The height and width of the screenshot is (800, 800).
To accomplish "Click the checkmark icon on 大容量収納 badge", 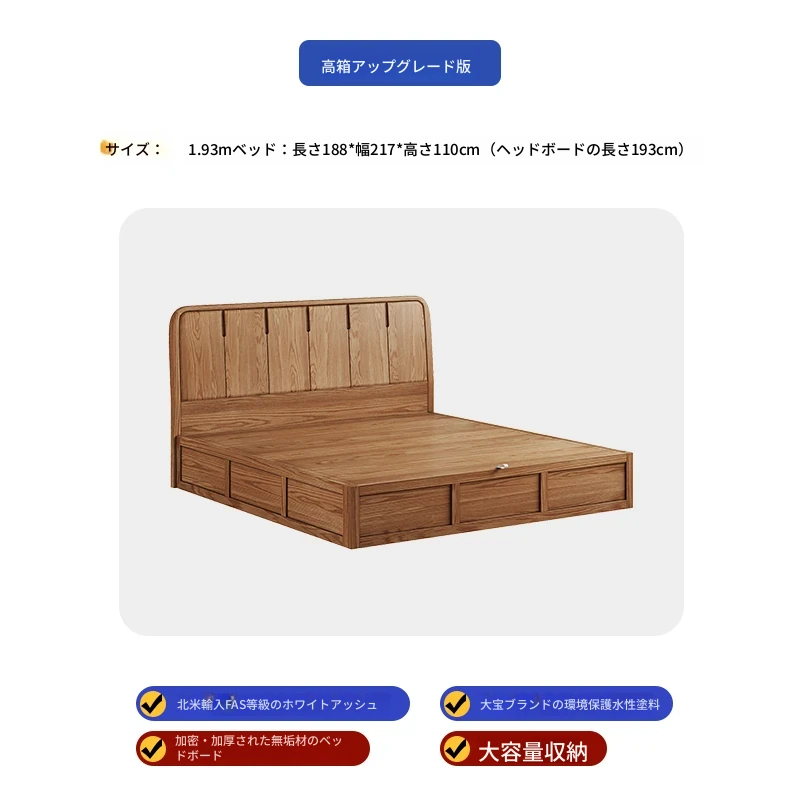I will [457, 748].
